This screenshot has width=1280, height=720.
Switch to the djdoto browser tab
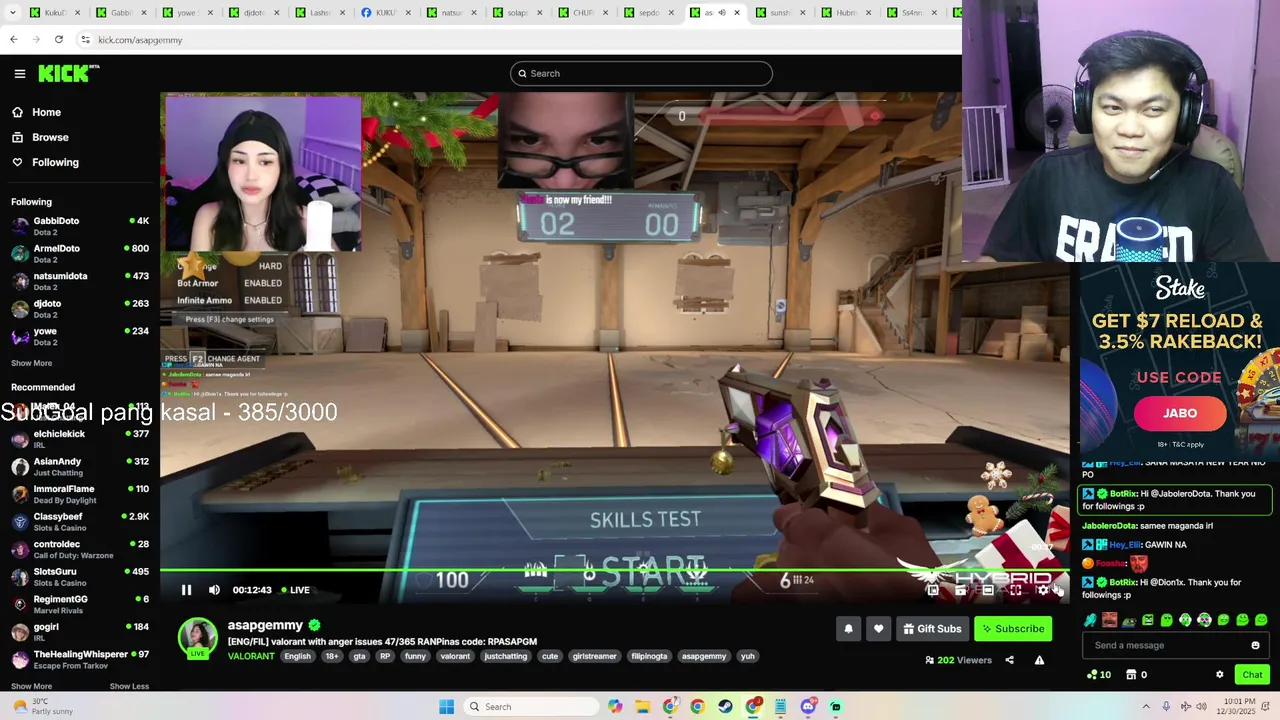pos(254,13)
